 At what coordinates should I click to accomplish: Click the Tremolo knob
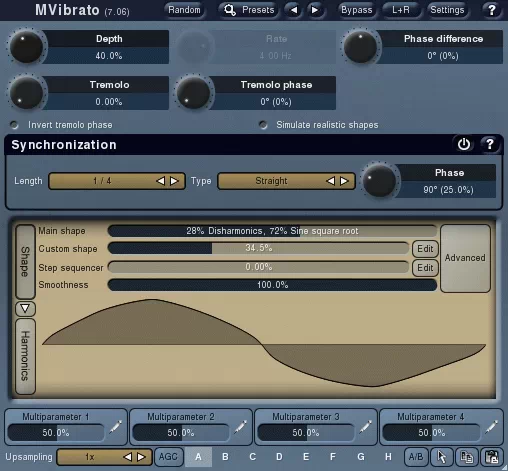[26, 93]
